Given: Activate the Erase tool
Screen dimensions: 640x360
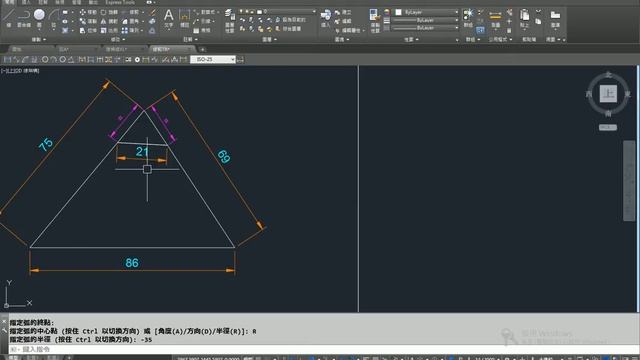Looking at the screenshot, I should [153, 13].
